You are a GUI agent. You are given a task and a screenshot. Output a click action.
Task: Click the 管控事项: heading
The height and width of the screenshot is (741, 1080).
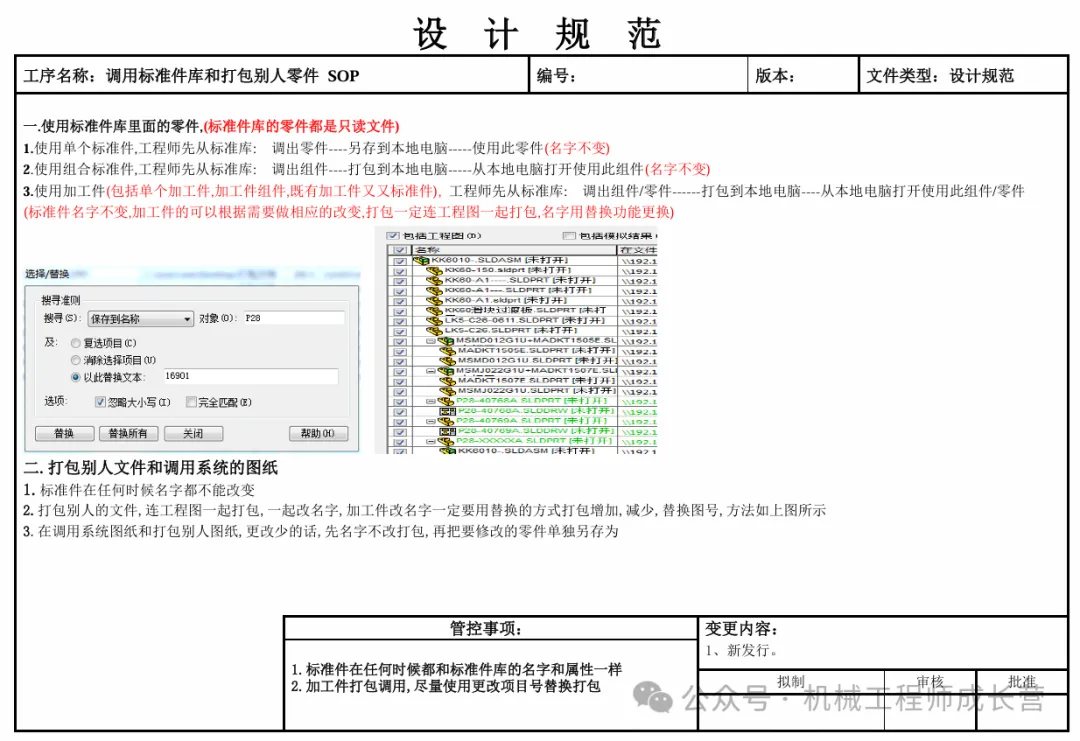point(486,628)
